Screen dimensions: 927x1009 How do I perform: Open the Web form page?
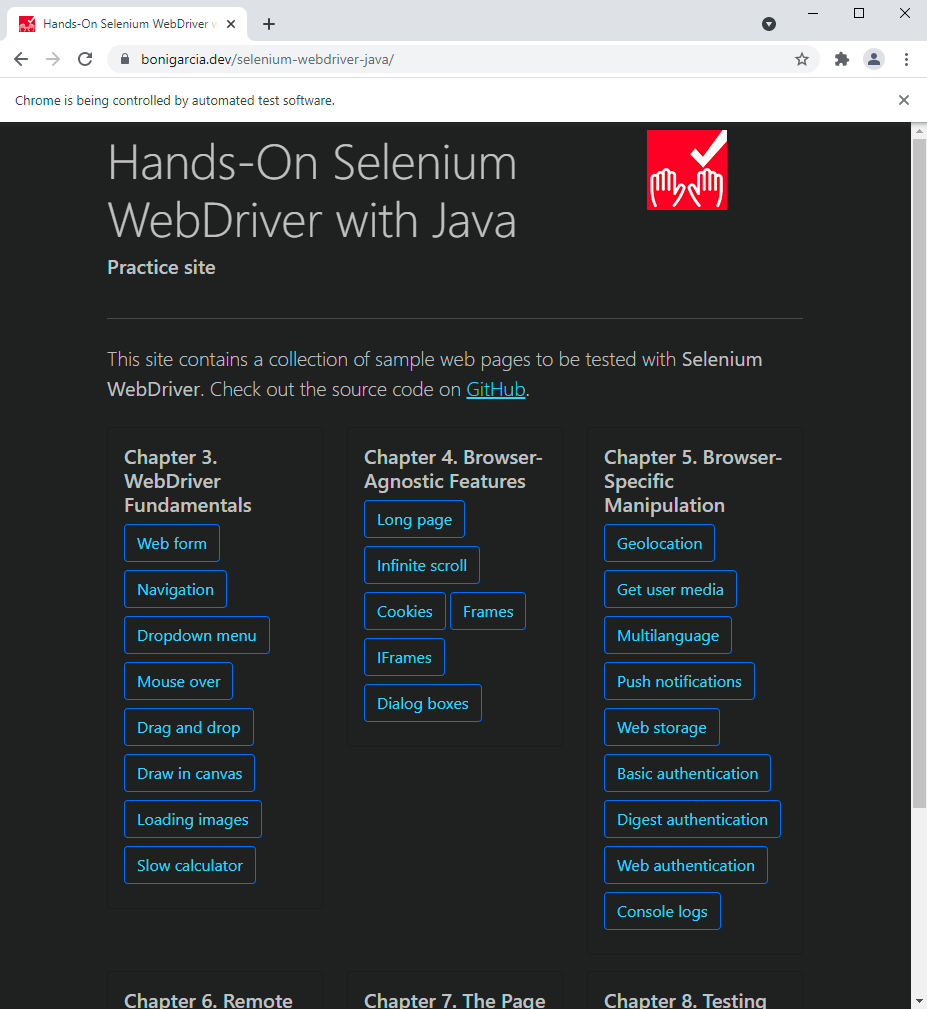point(172,544)
